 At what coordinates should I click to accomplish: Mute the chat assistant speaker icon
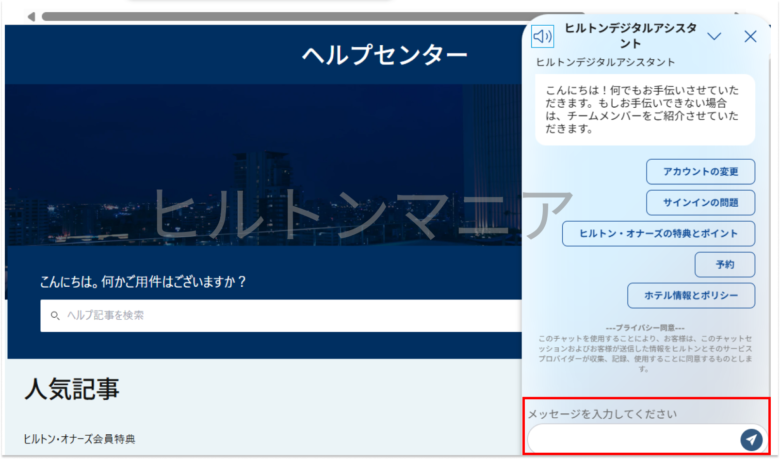pos(542,36)
